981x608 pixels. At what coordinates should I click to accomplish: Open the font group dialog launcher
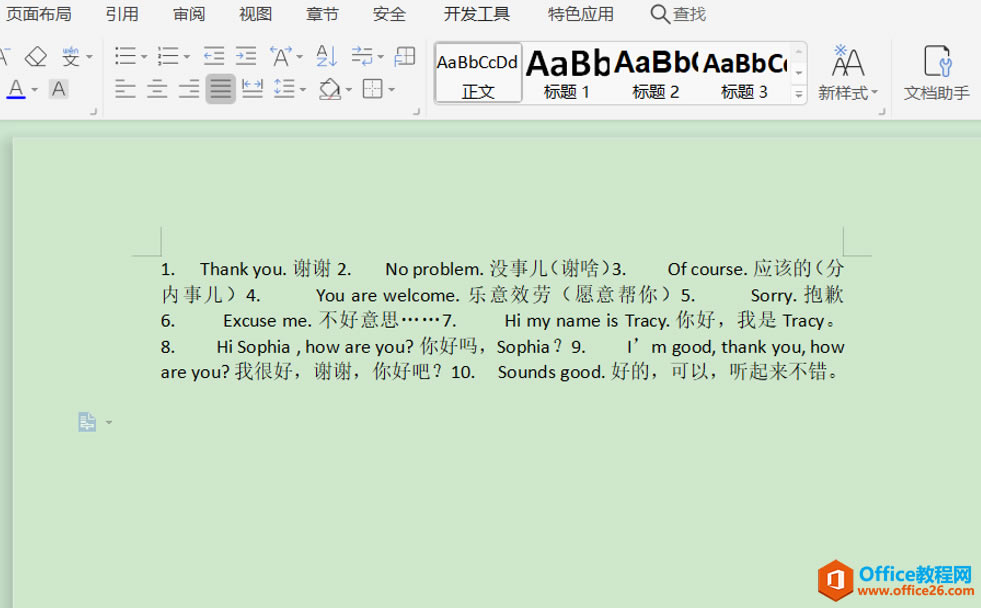coord(94,112)
